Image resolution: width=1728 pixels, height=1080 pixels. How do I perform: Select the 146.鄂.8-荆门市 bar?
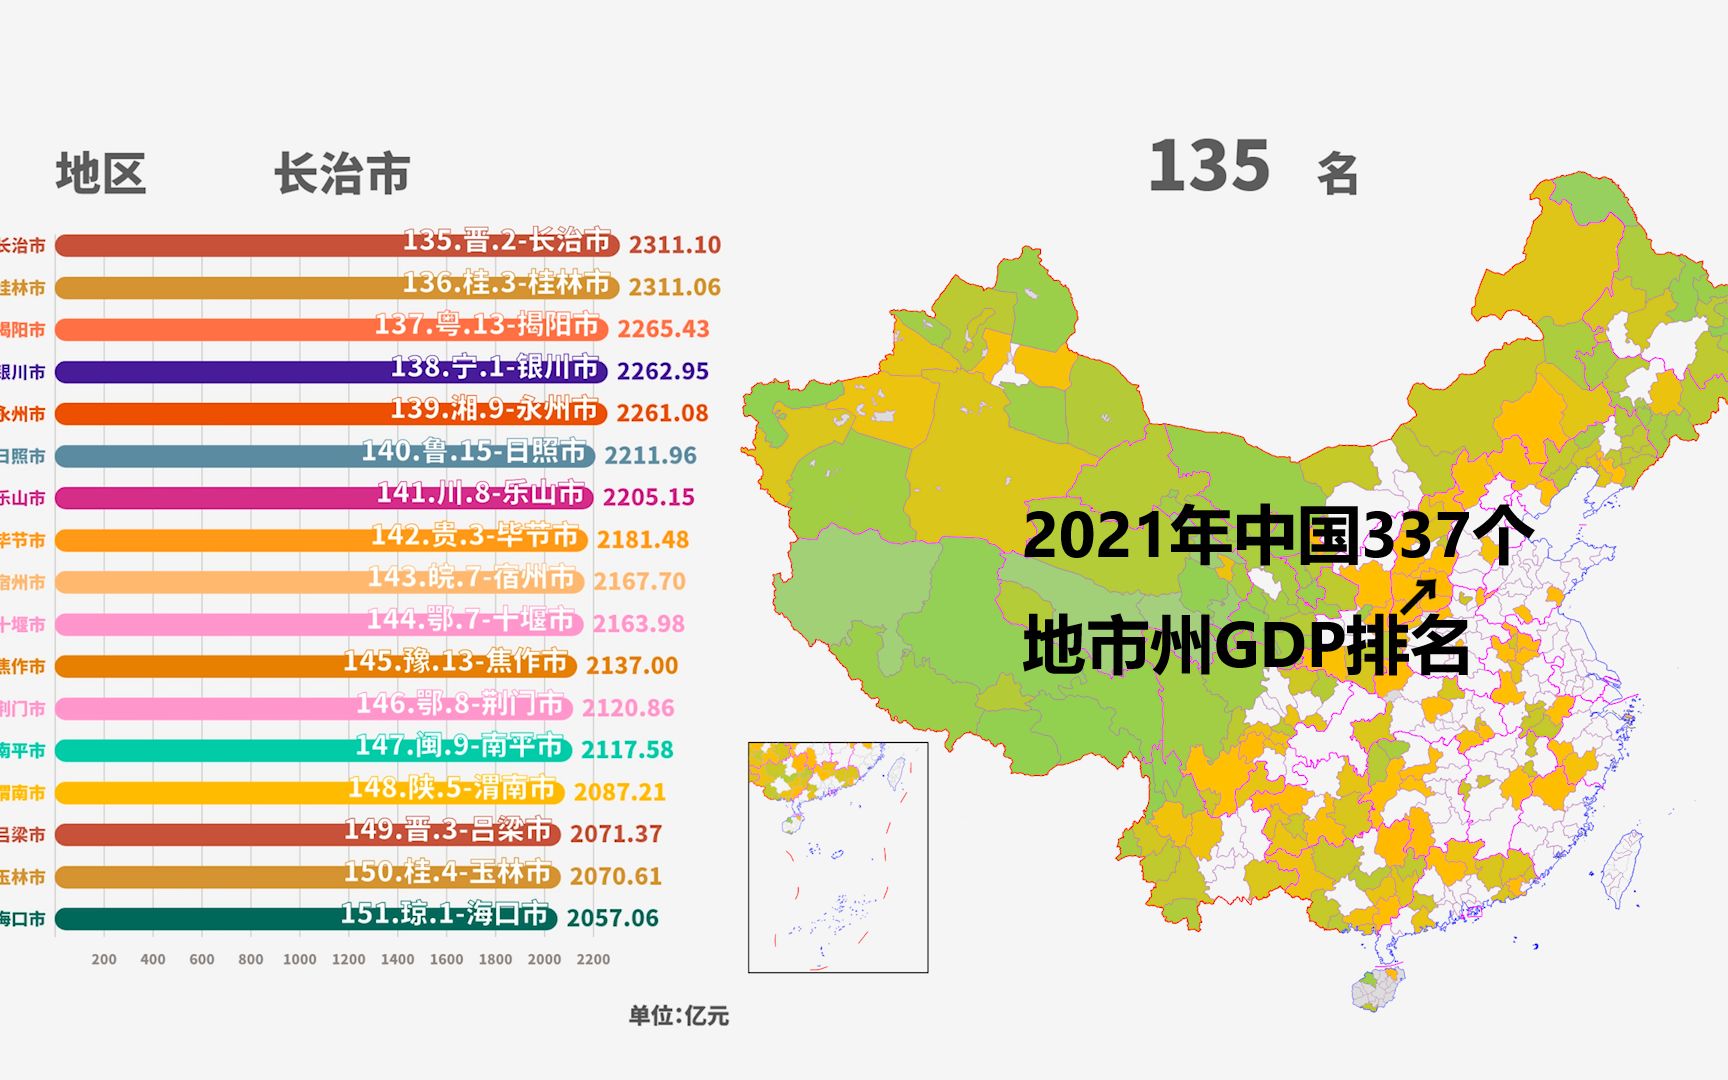(x=314, y=707)
